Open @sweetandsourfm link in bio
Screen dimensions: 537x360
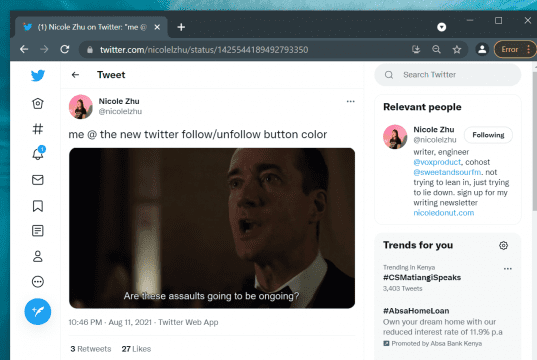[x=447, y=172]
